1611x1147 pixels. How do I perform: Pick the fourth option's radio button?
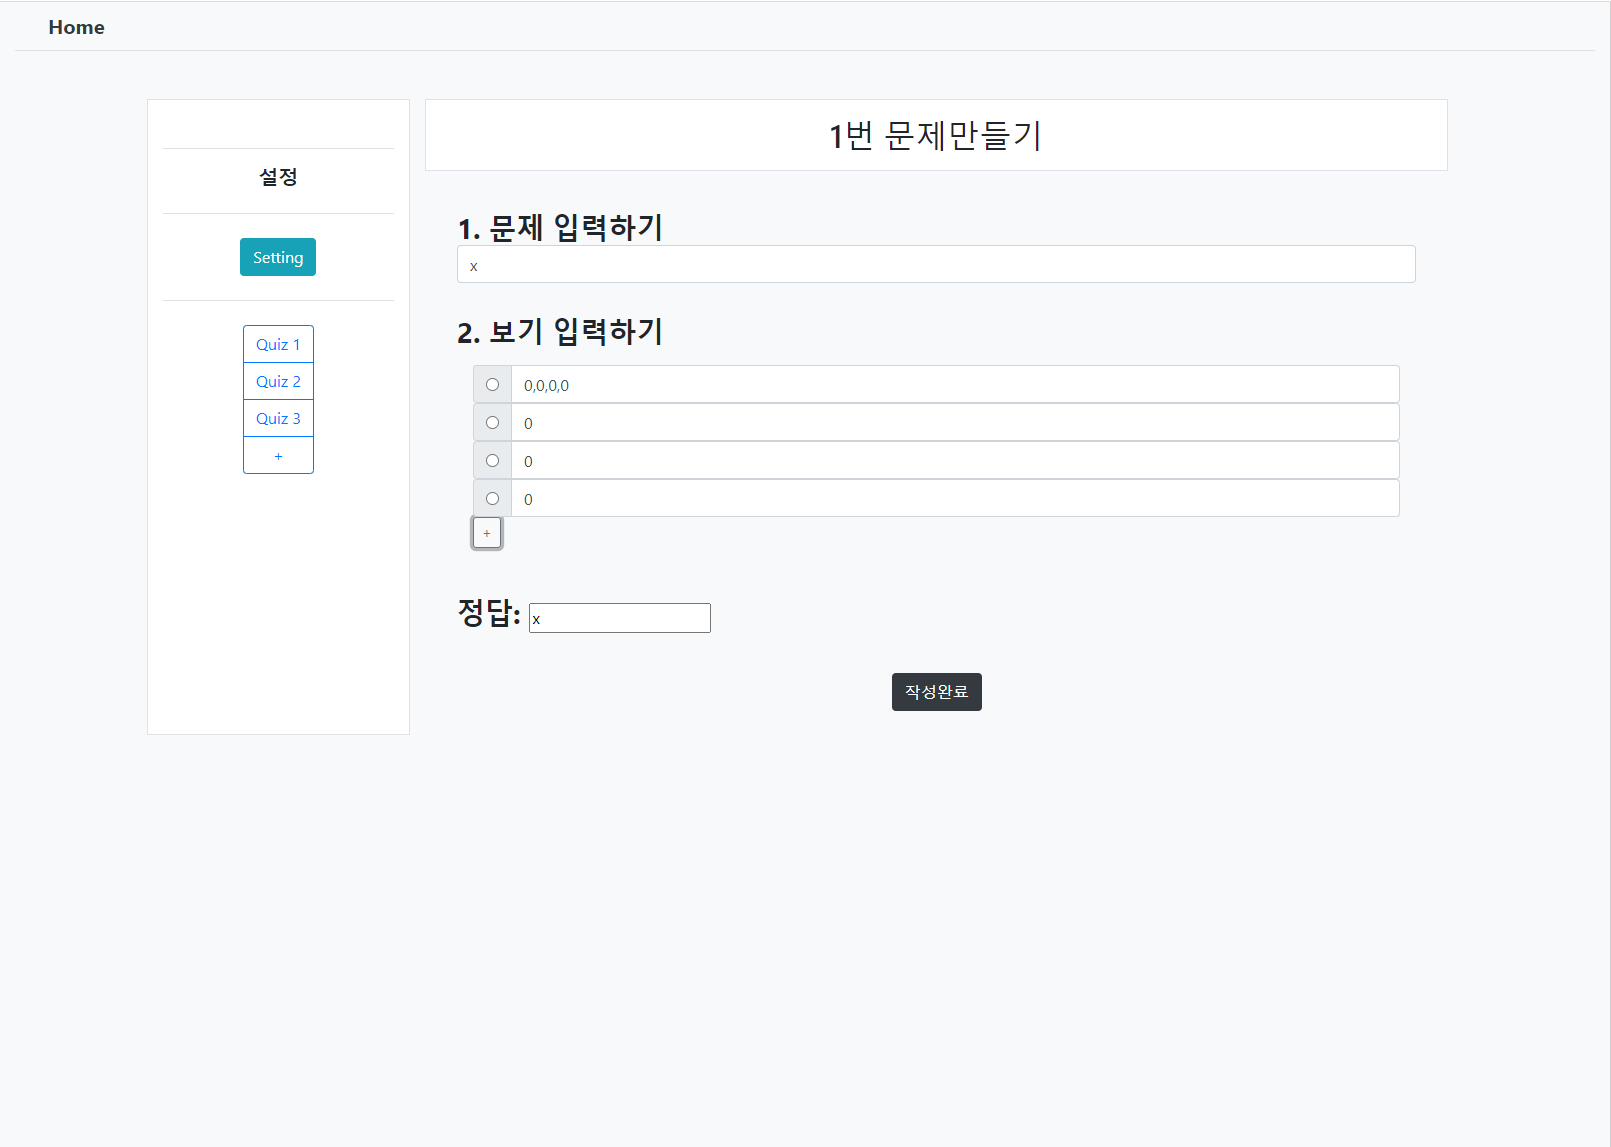point(492,499)
